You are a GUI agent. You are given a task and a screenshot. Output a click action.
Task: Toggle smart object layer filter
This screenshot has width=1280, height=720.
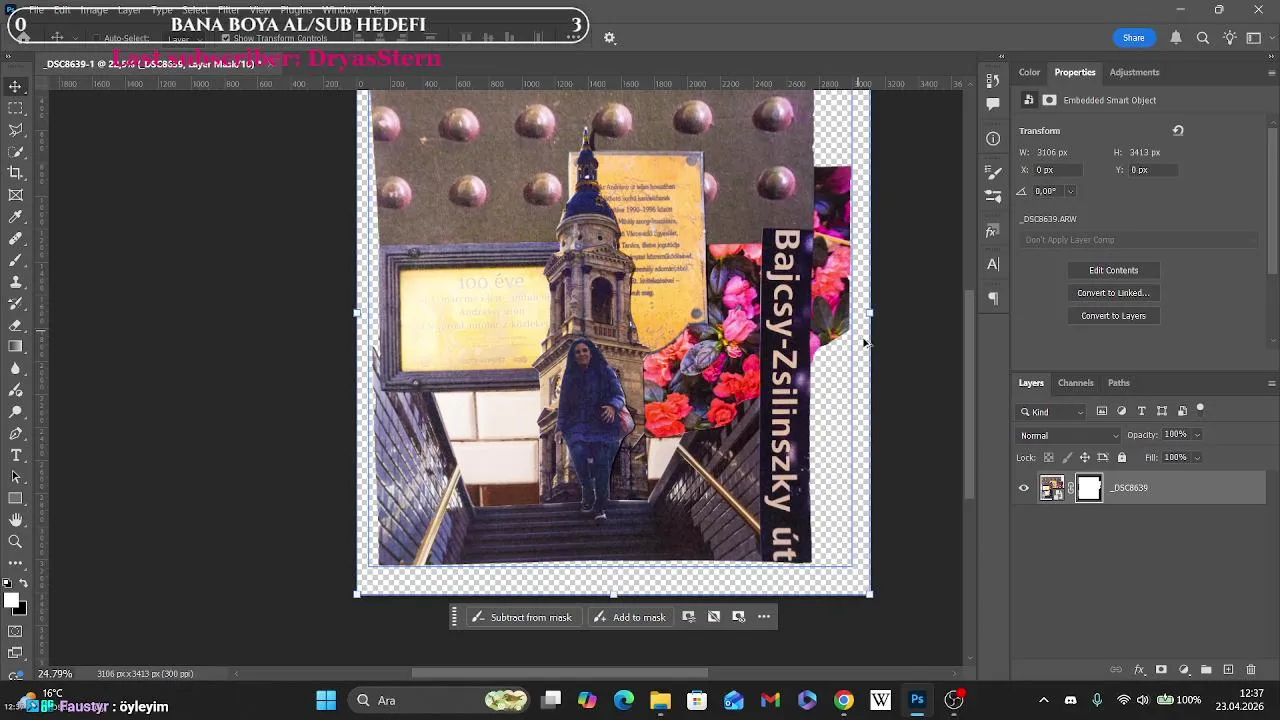pos(1182,411)
